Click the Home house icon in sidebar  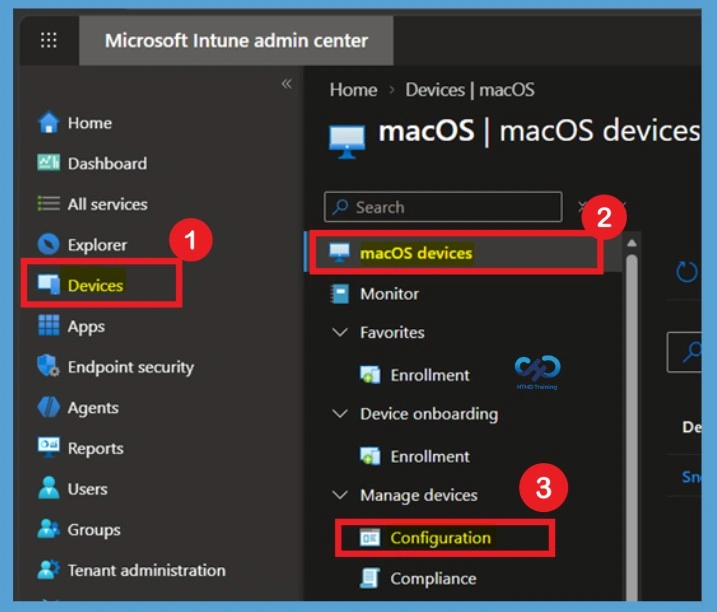pyautogui.click(x=48, y=123)
